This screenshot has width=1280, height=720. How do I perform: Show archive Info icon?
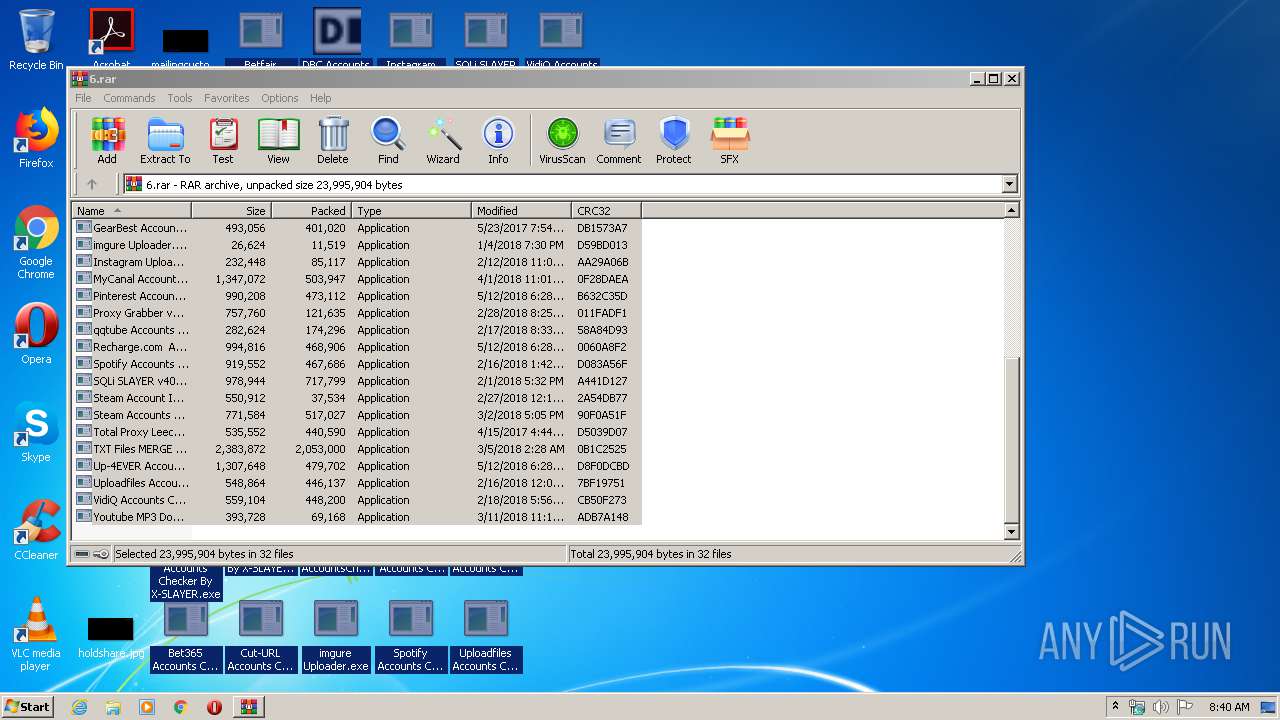[498, 141]
